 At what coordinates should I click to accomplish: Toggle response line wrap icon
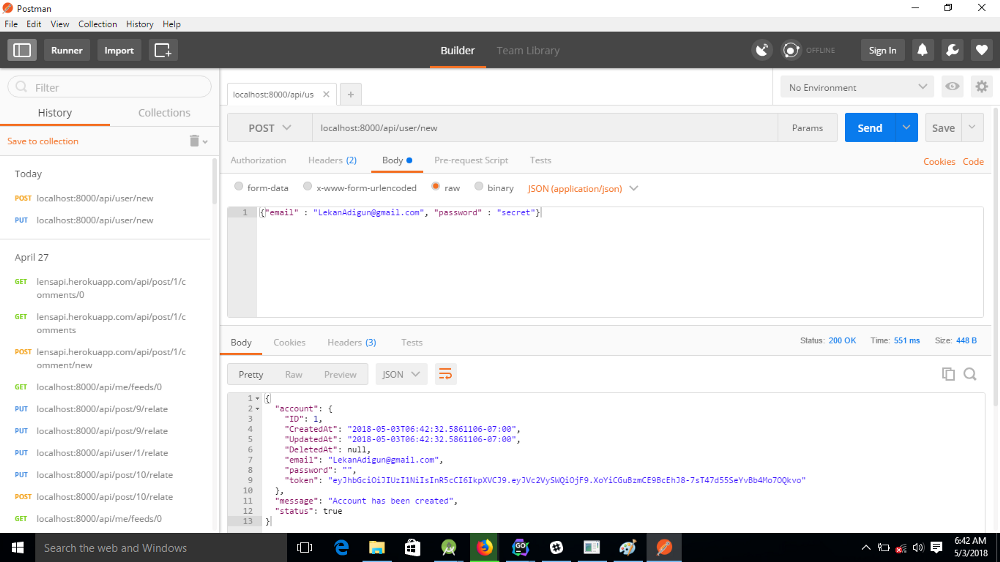coord(445,374)
